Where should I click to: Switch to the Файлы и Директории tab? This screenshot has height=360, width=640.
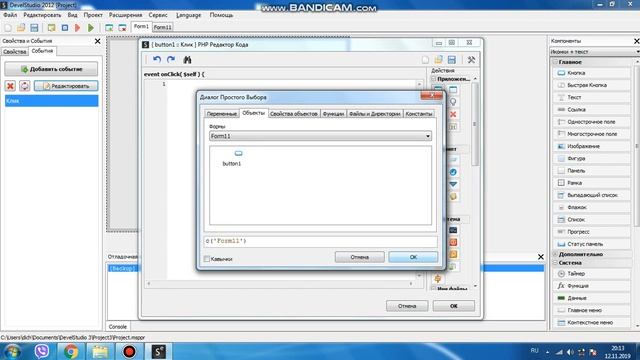[x=375, y=114]
